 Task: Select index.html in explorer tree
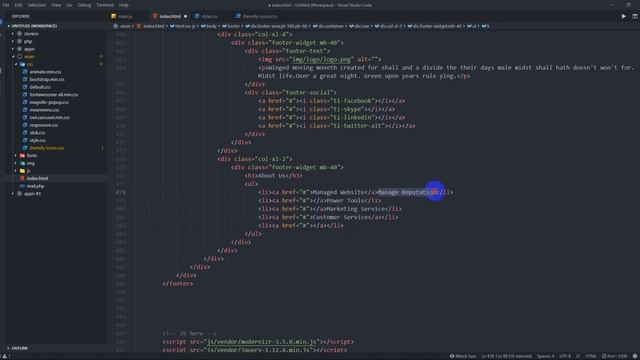pos(37,178)
